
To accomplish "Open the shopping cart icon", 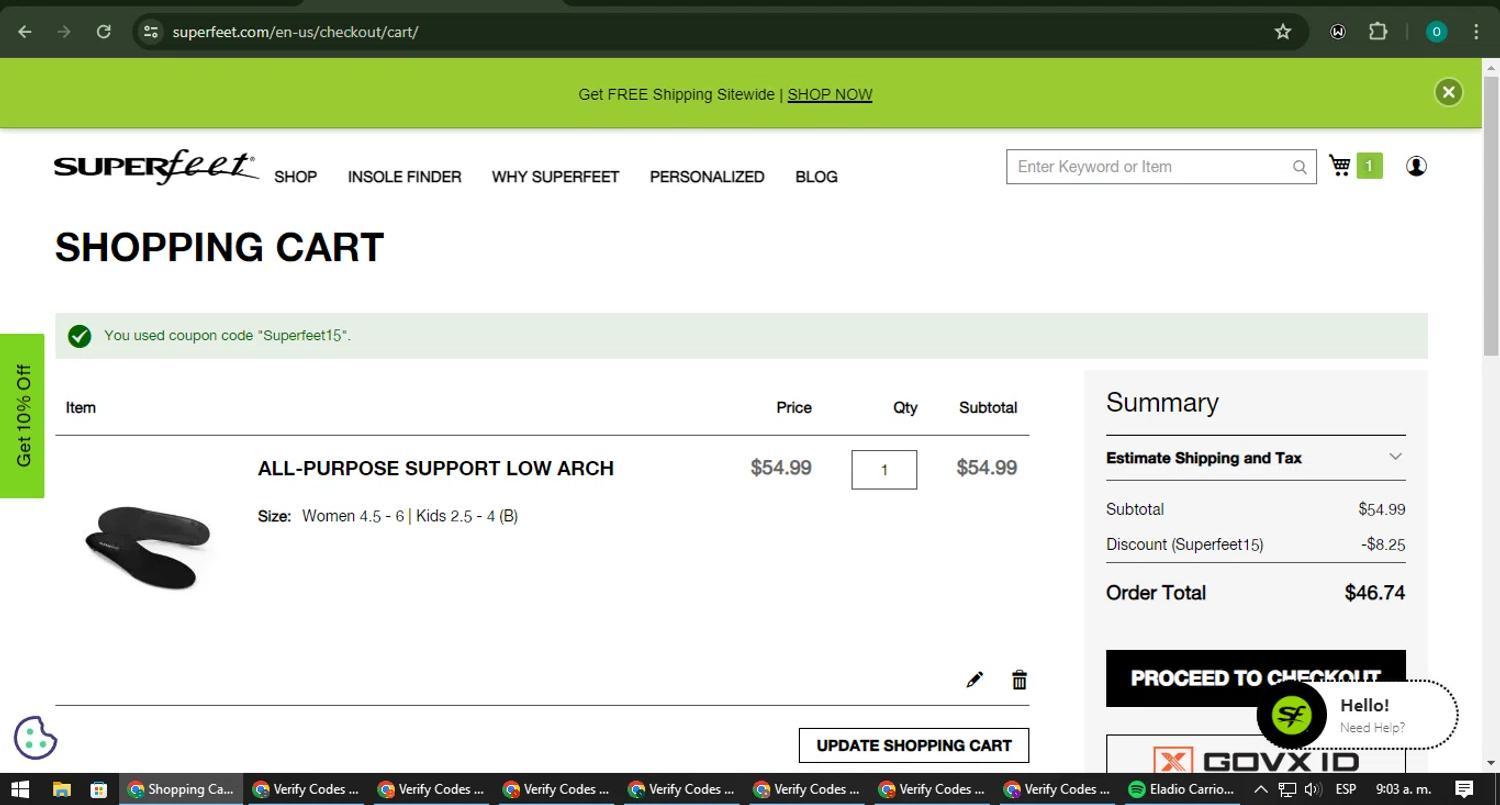I will point(1340,165).
